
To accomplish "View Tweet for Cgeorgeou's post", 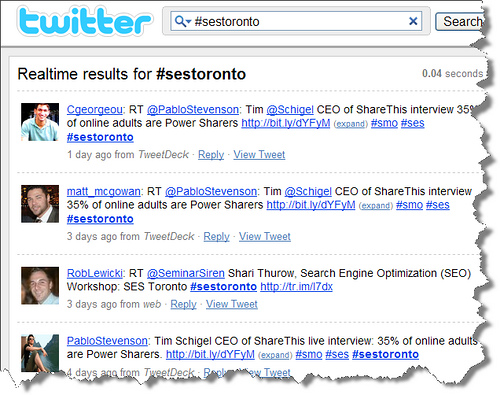I will [259, 155].
